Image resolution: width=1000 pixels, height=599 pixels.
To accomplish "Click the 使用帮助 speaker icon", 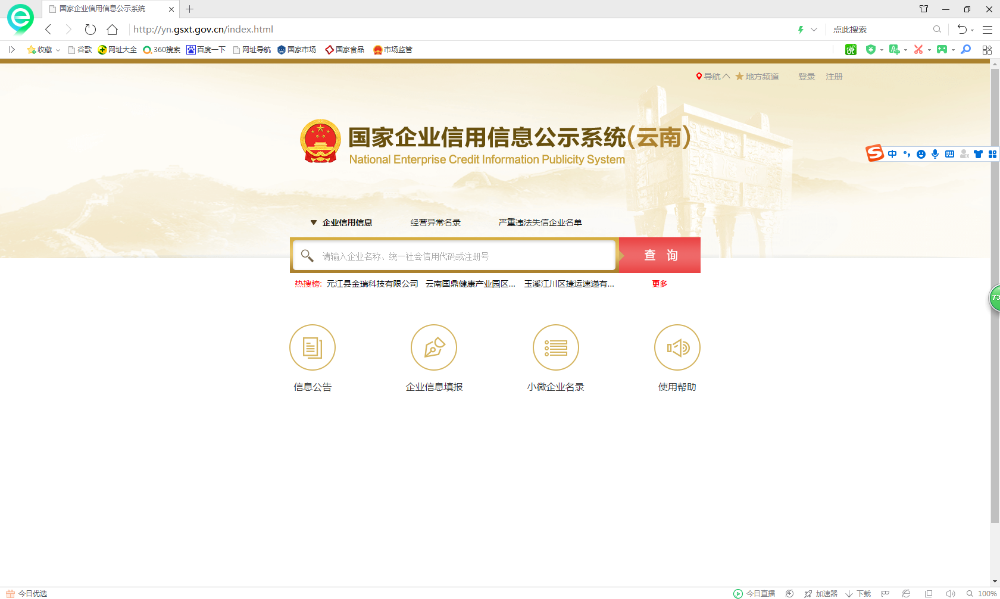I will click(x=677, y=347).
